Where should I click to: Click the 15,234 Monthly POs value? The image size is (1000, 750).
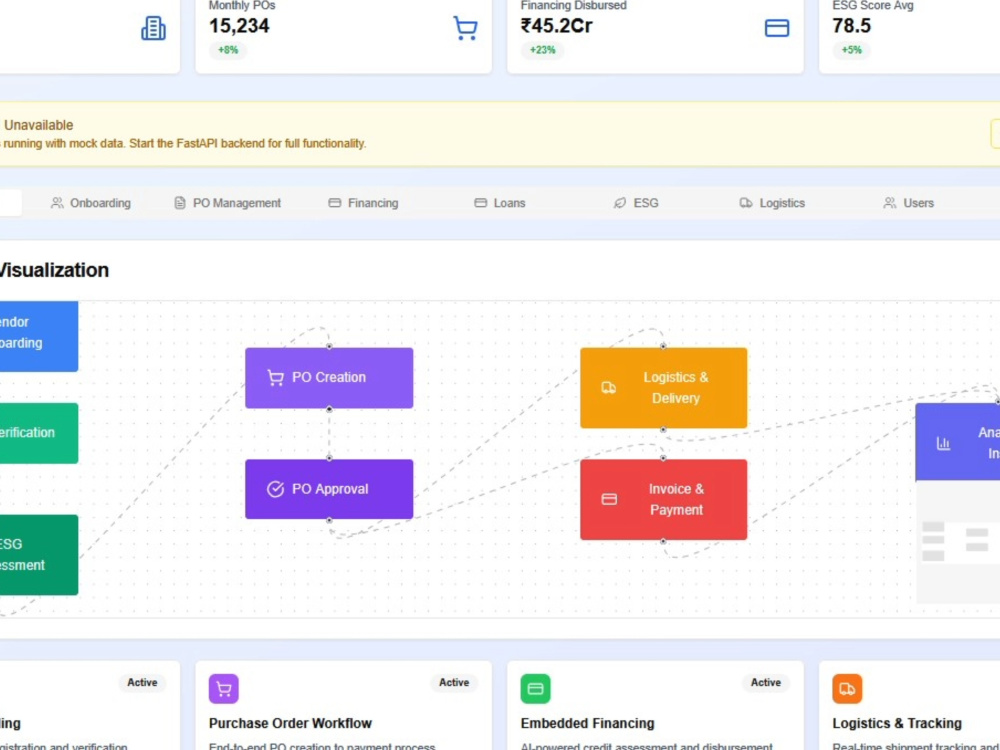(239, 26)
